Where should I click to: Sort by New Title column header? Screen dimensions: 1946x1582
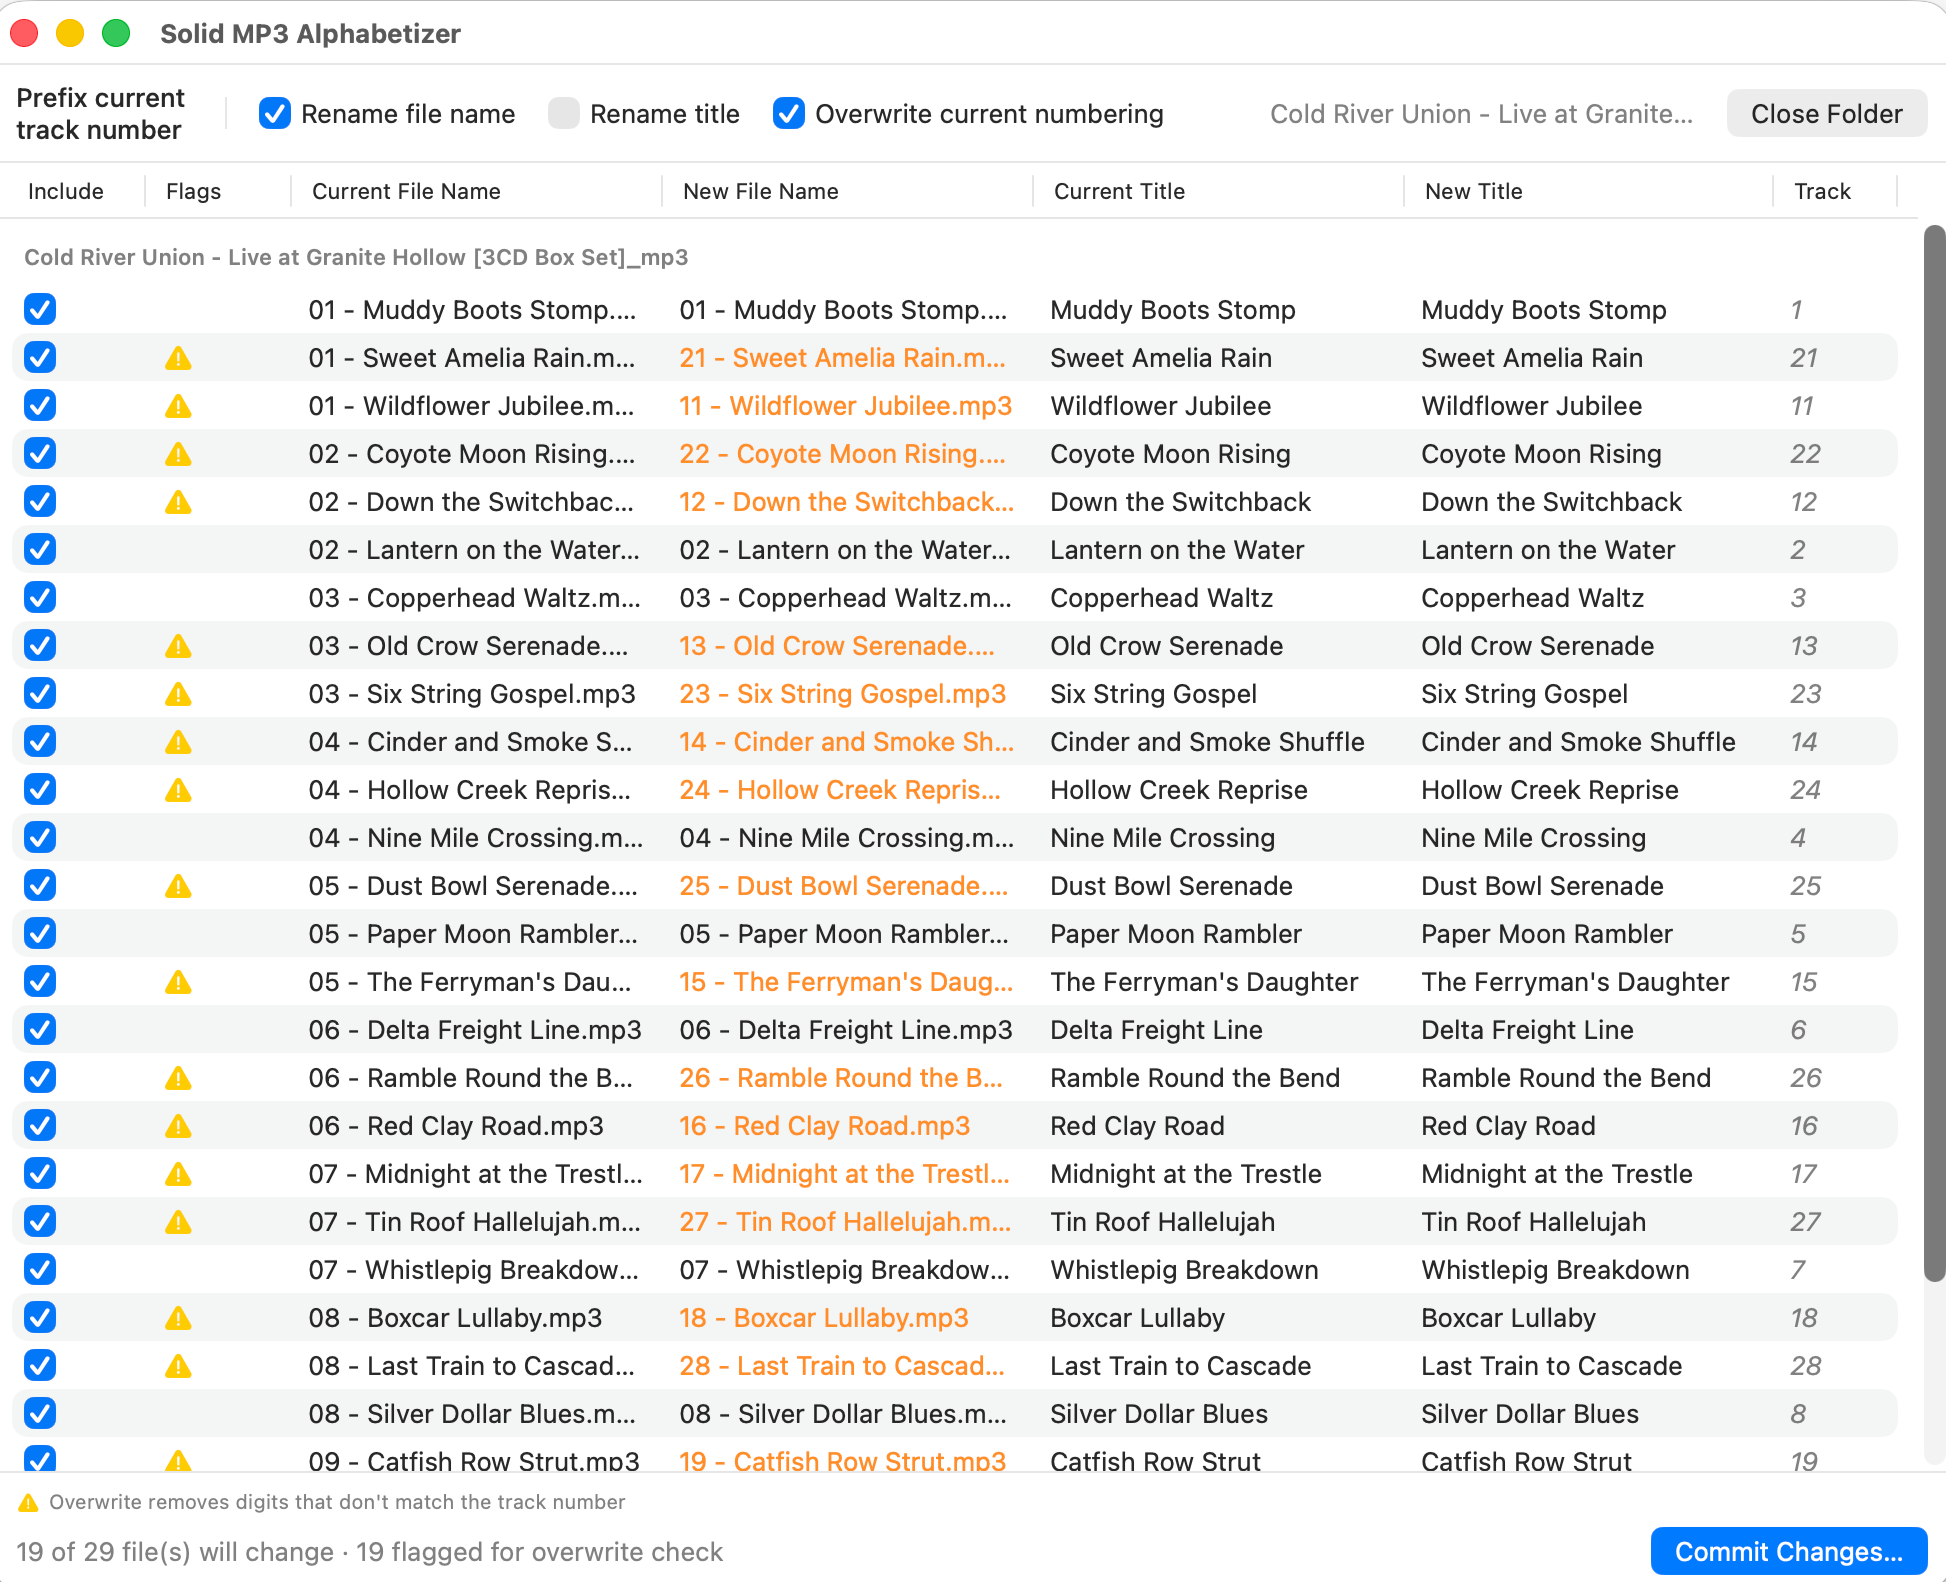(1474, 191)
